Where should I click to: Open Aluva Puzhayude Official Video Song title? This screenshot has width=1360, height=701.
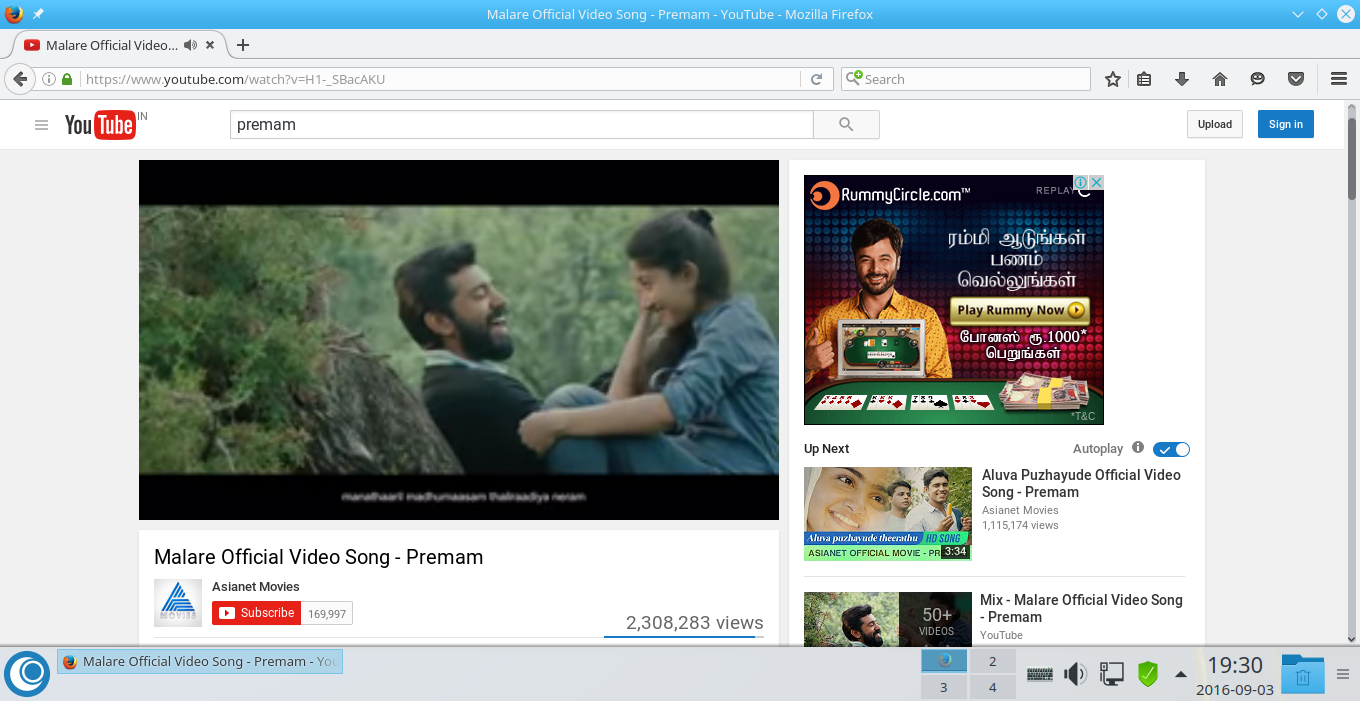[x=1081, y=483]
